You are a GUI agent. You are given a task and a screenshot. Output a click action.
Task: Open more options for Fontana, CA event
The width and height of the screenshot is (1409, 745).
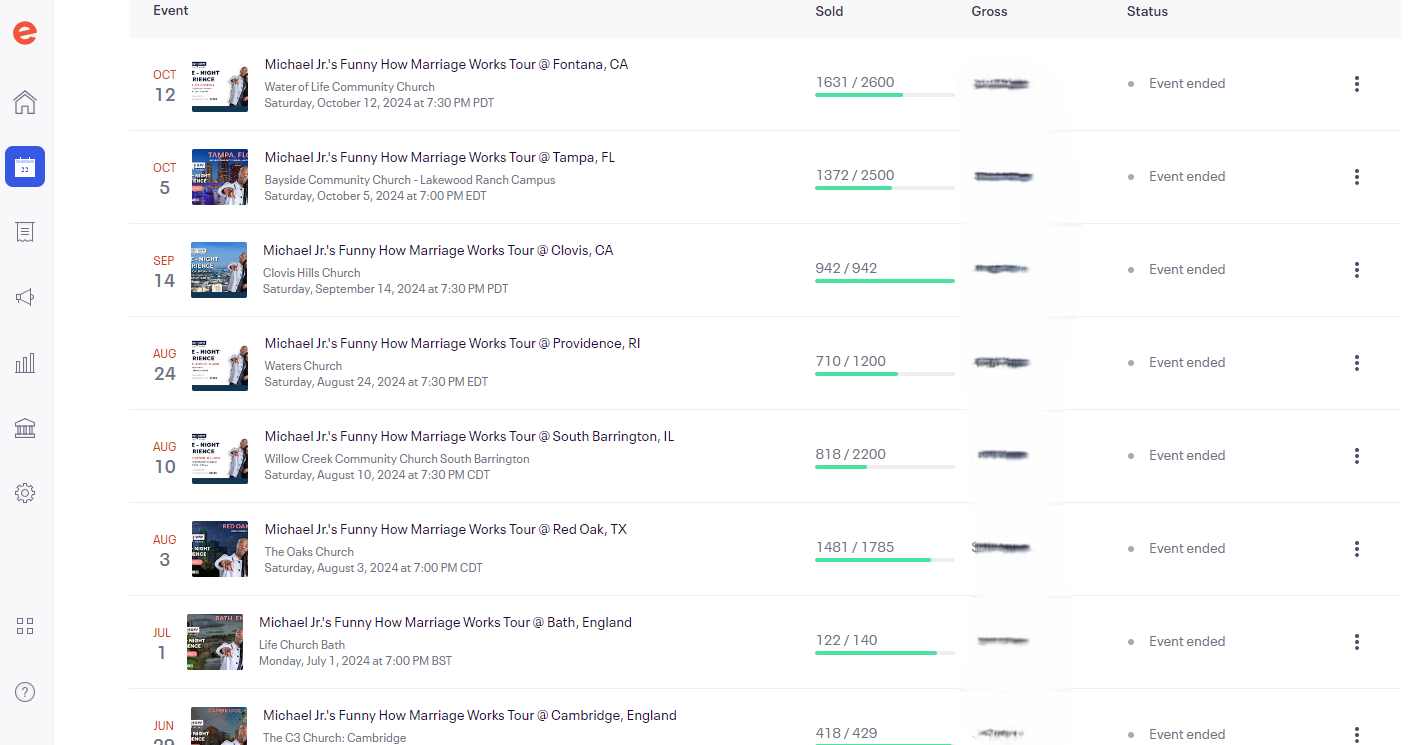click(1356, 84)
